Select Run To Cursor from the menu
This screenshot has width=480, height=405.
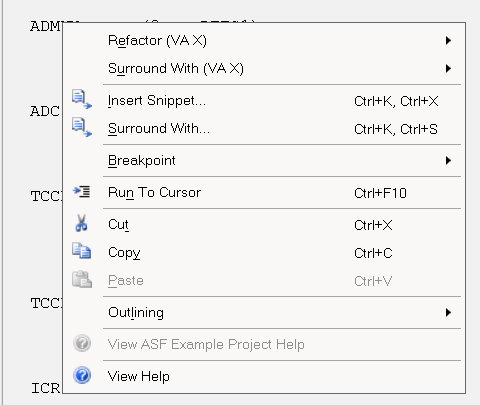[x=264, y=193]
